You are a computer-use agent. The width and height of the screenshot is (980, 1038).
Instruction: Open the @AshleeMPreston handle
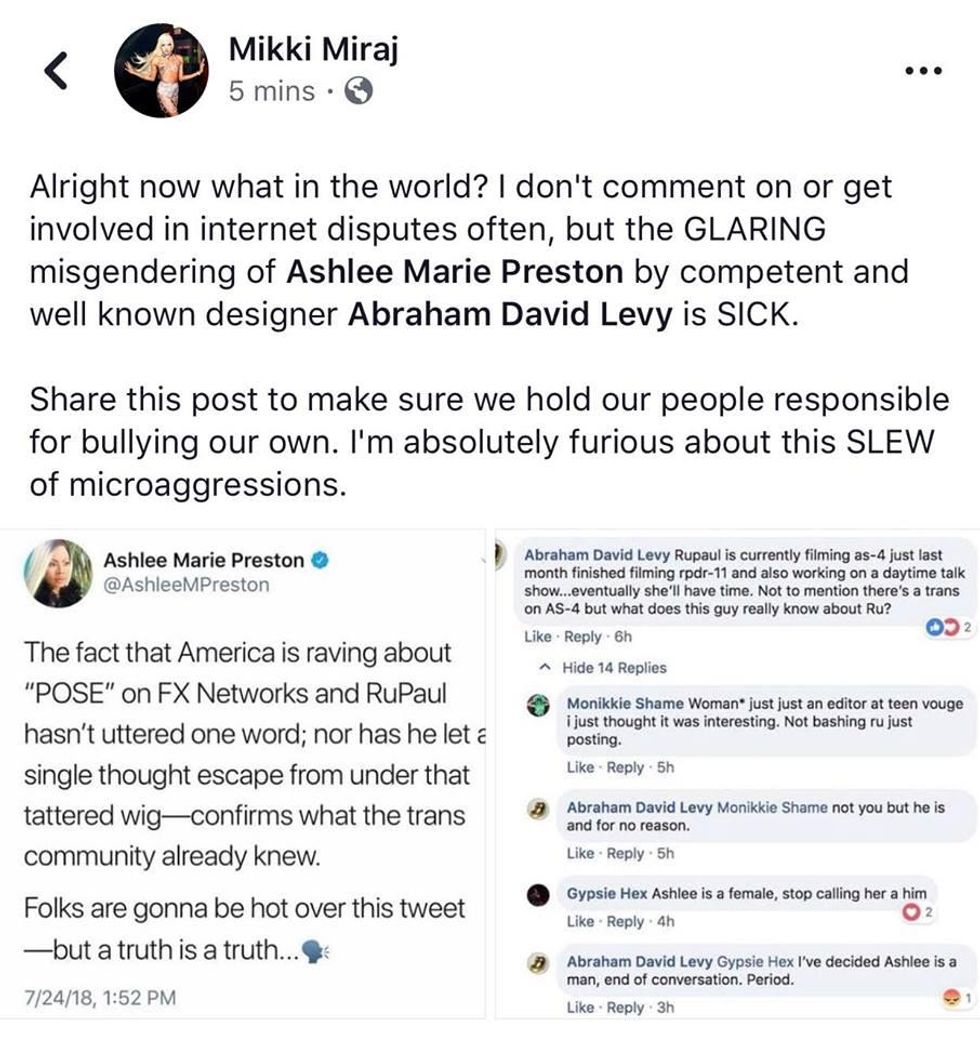click(x=186, y=585)
